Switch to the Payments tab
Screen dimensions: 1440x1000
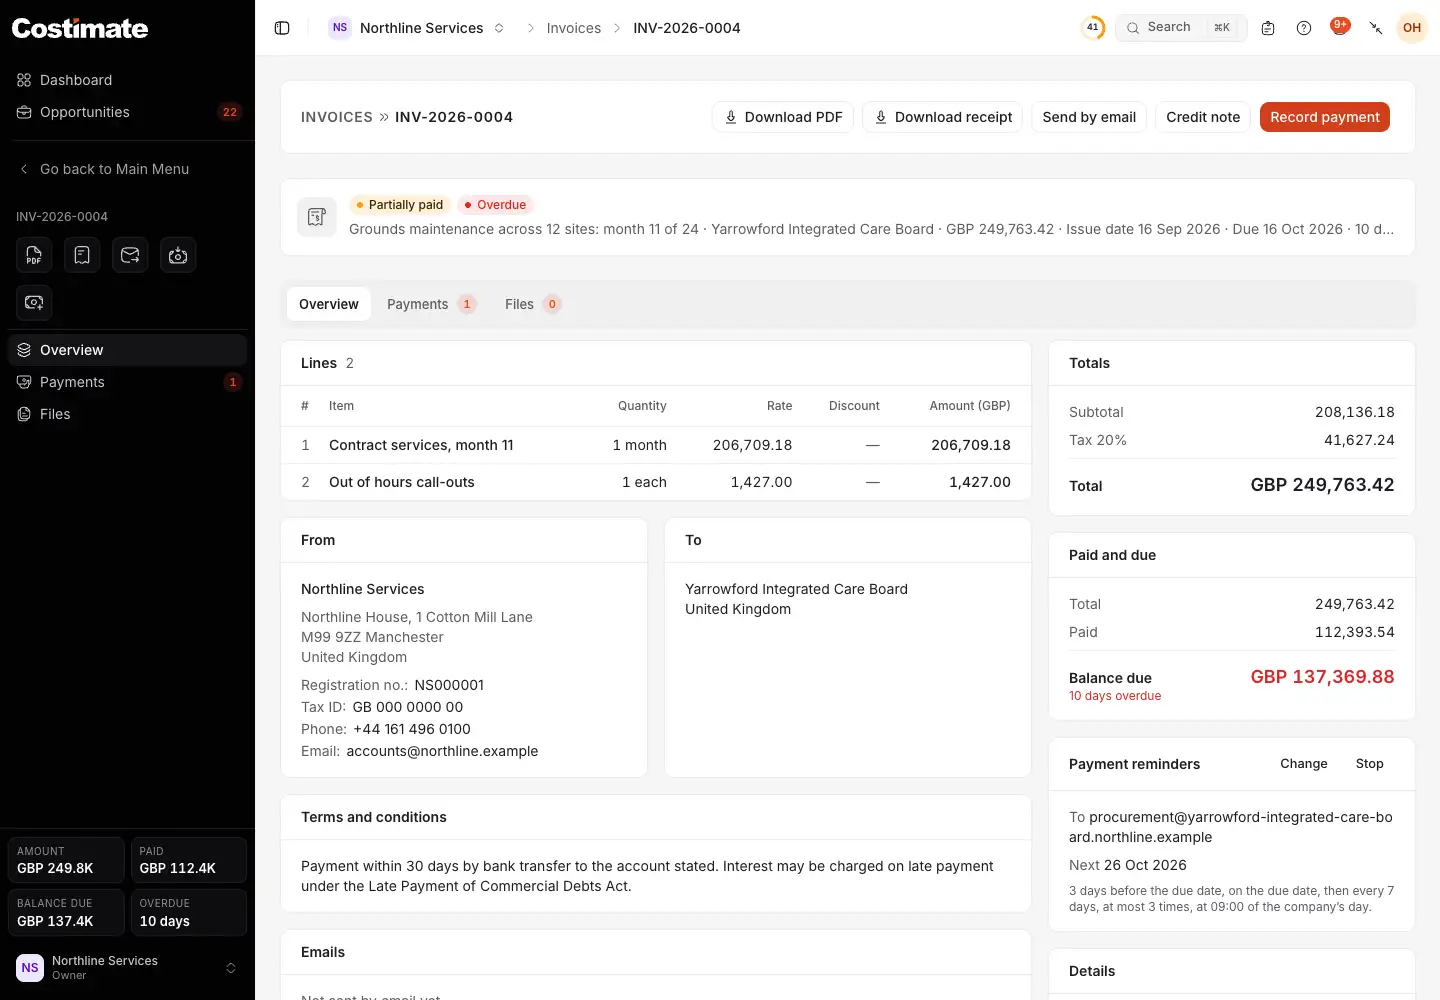pos(431,304)
